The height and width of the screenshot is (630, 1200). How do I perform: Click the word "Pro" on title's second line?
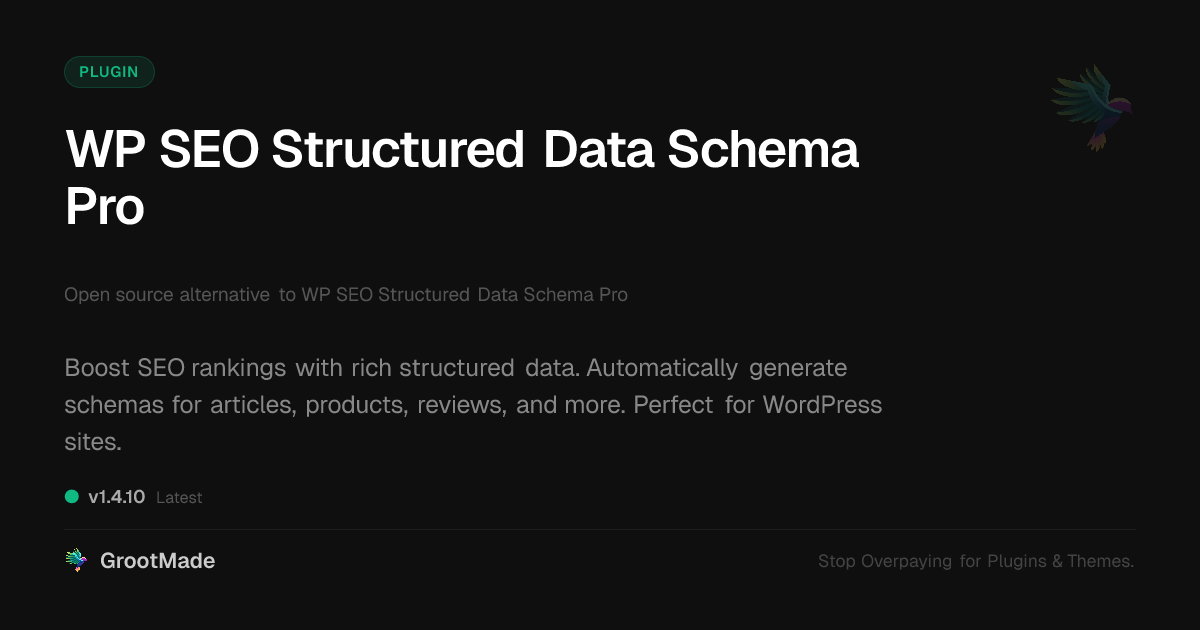click(x=105, y=207)
